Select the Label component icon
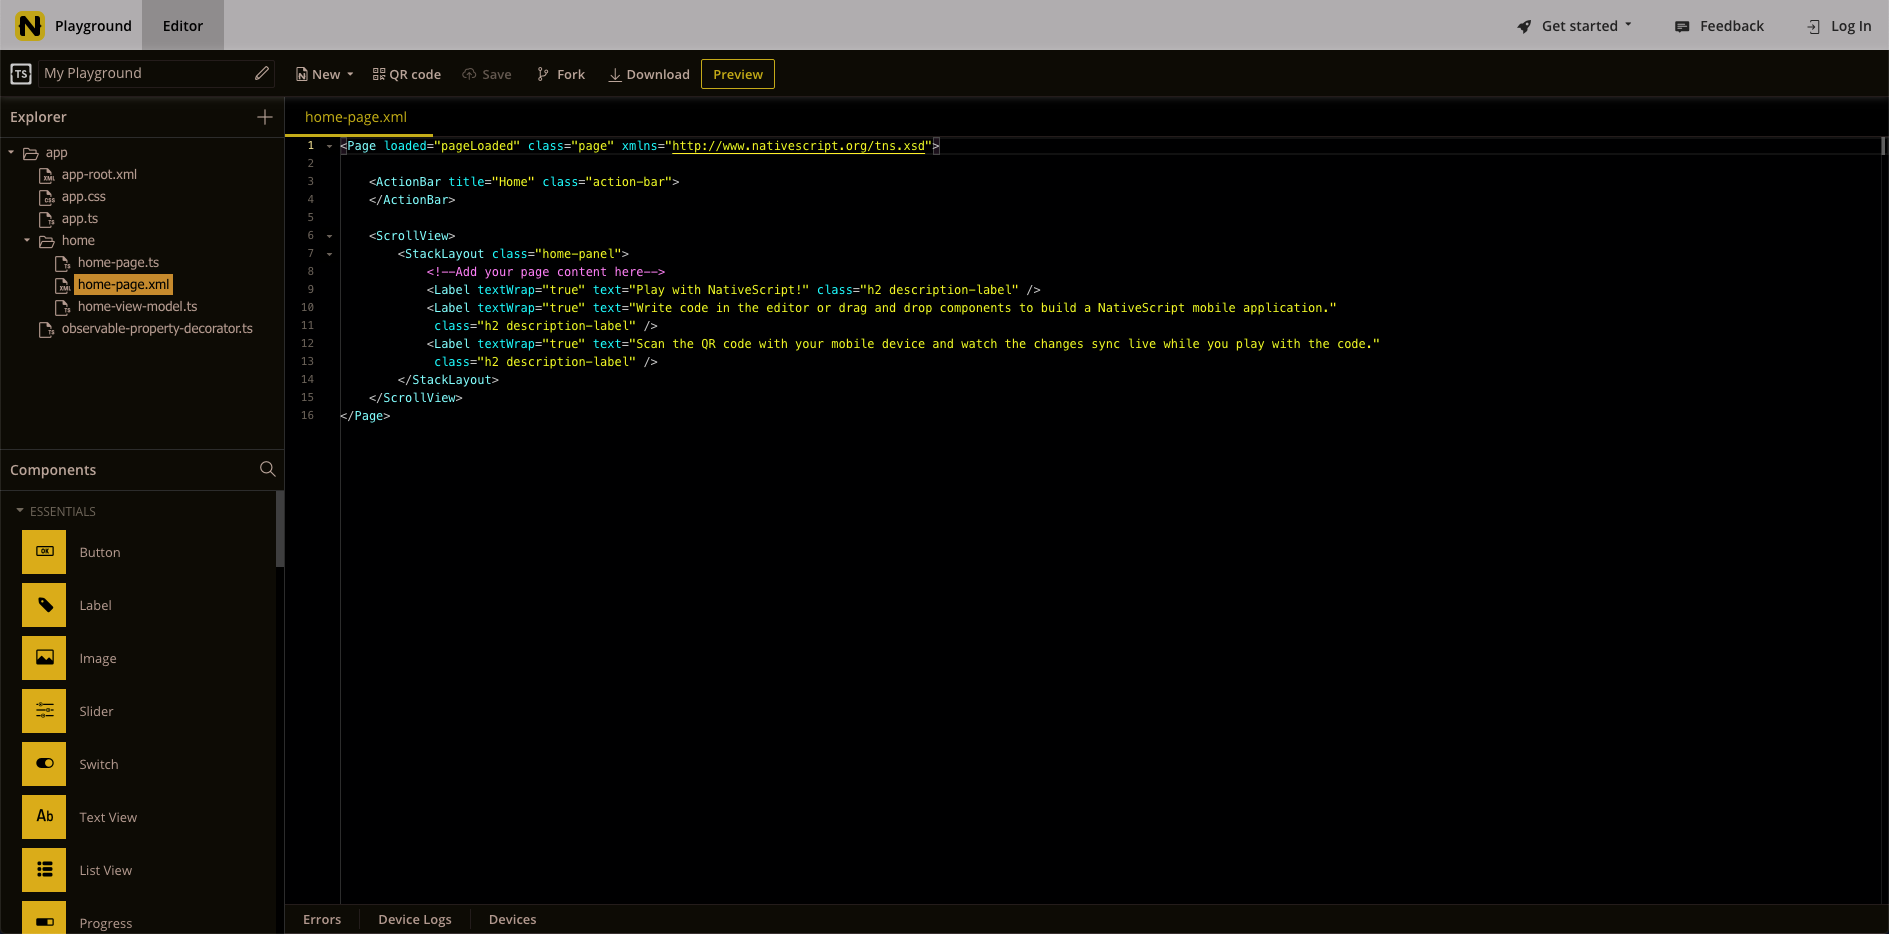 [44, 605]
